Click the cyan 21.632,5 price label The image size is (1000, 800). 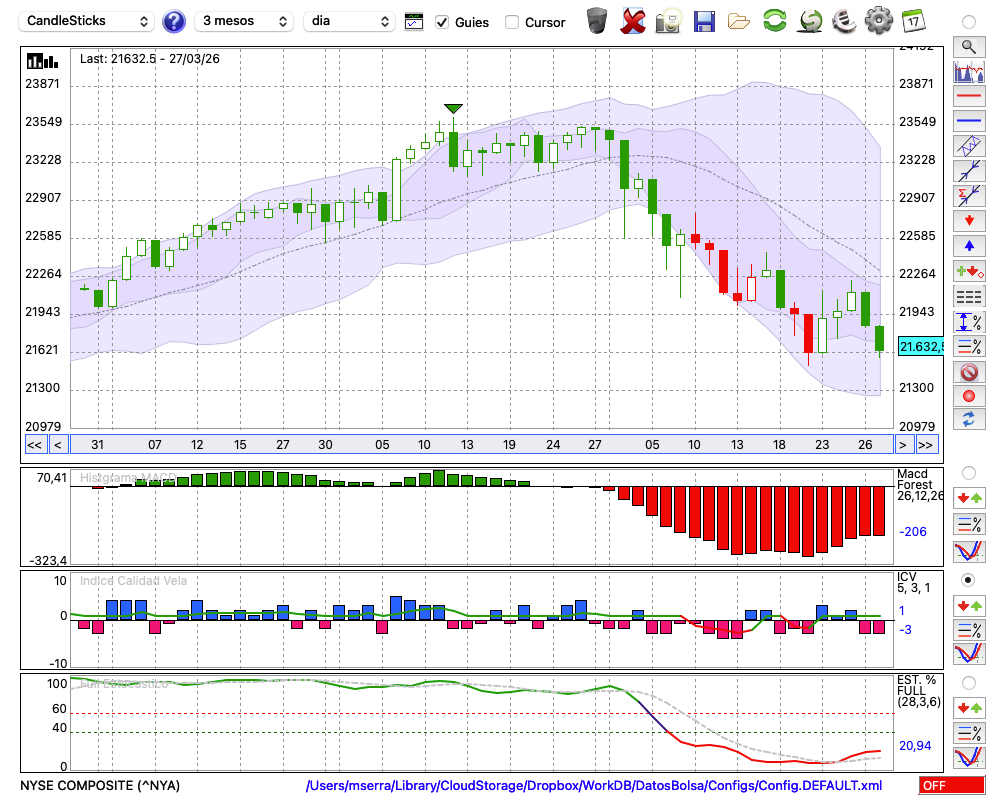pos(920,346)
